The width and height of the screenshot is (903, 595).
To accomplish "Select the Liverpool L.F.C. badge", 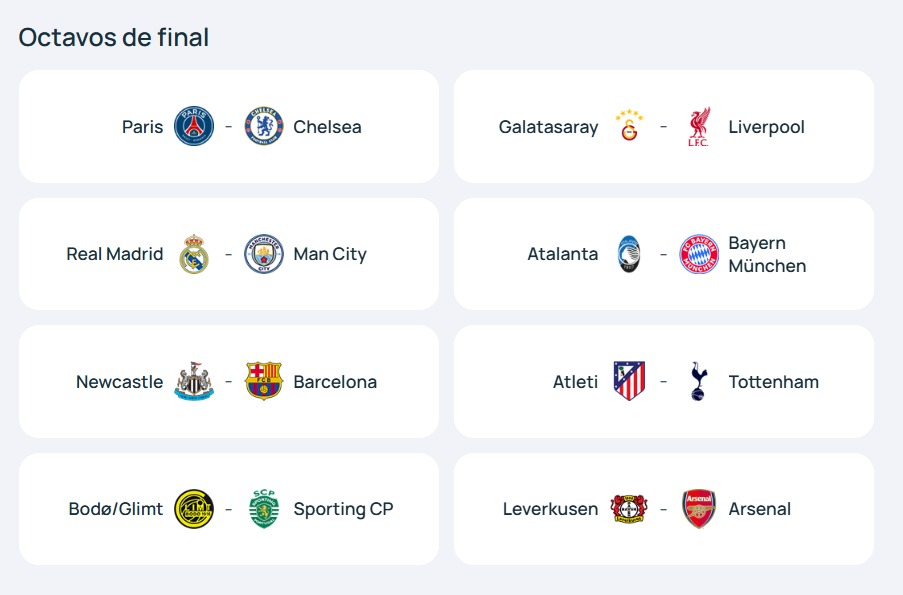I will 699,127.
